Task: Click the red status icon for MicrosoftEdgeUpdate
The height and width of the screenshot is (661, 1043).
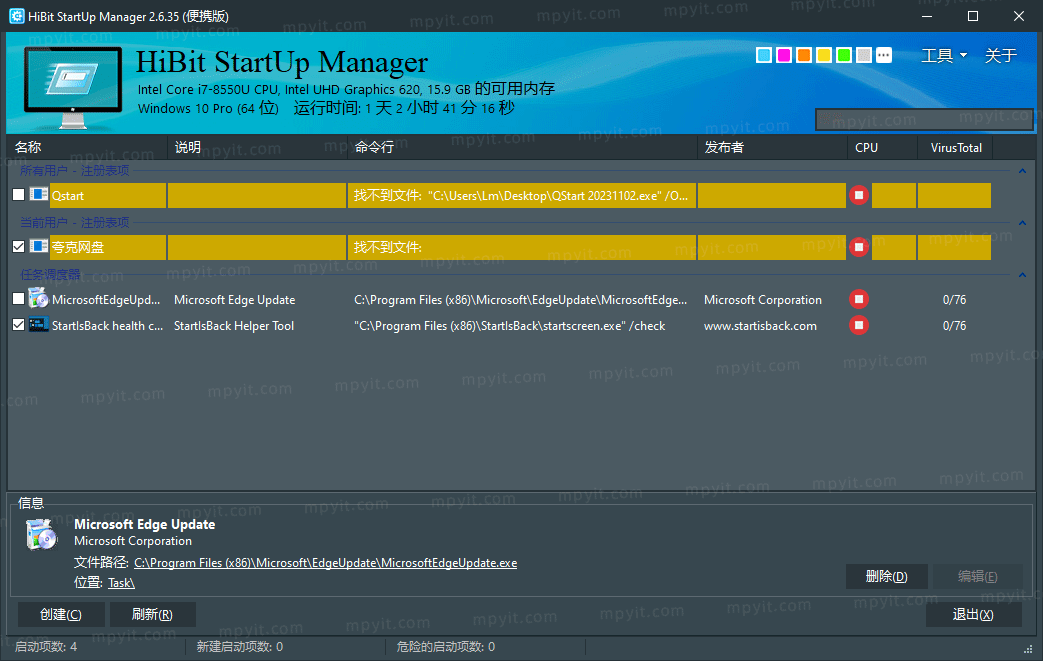Action: 859,299
